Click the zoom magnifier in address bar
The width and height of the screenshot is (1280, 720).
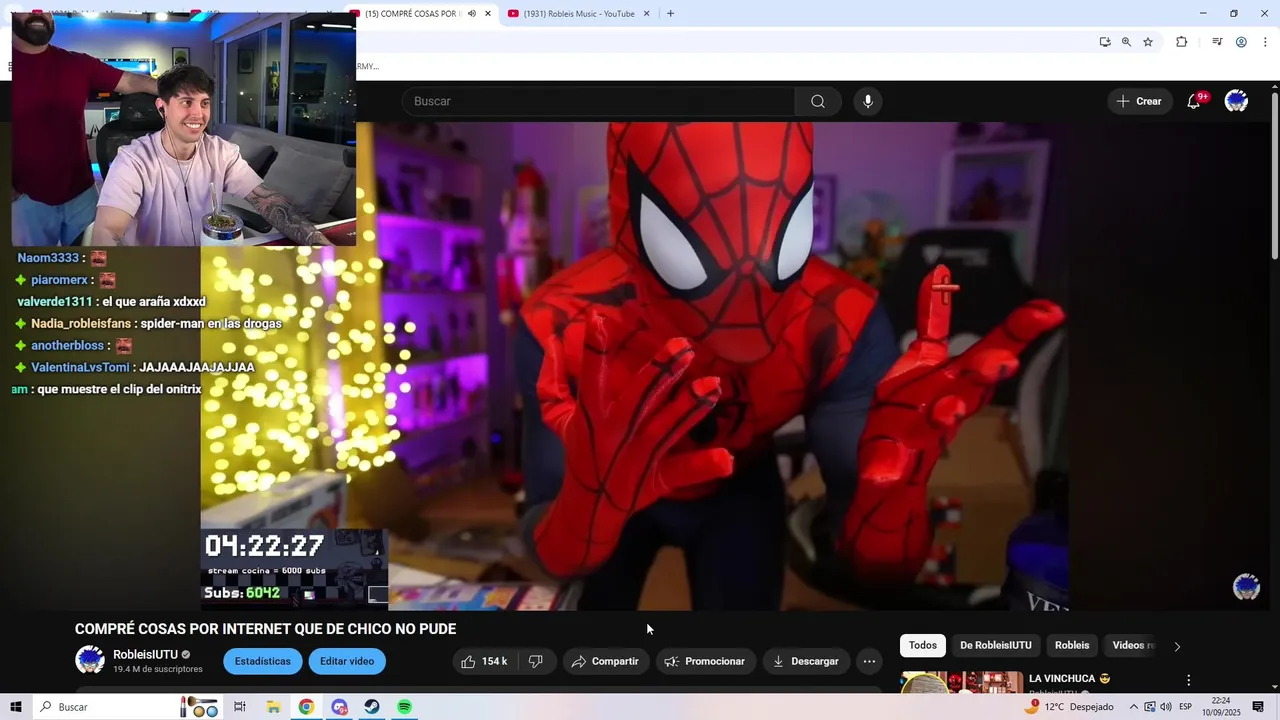coord(1126,42)
